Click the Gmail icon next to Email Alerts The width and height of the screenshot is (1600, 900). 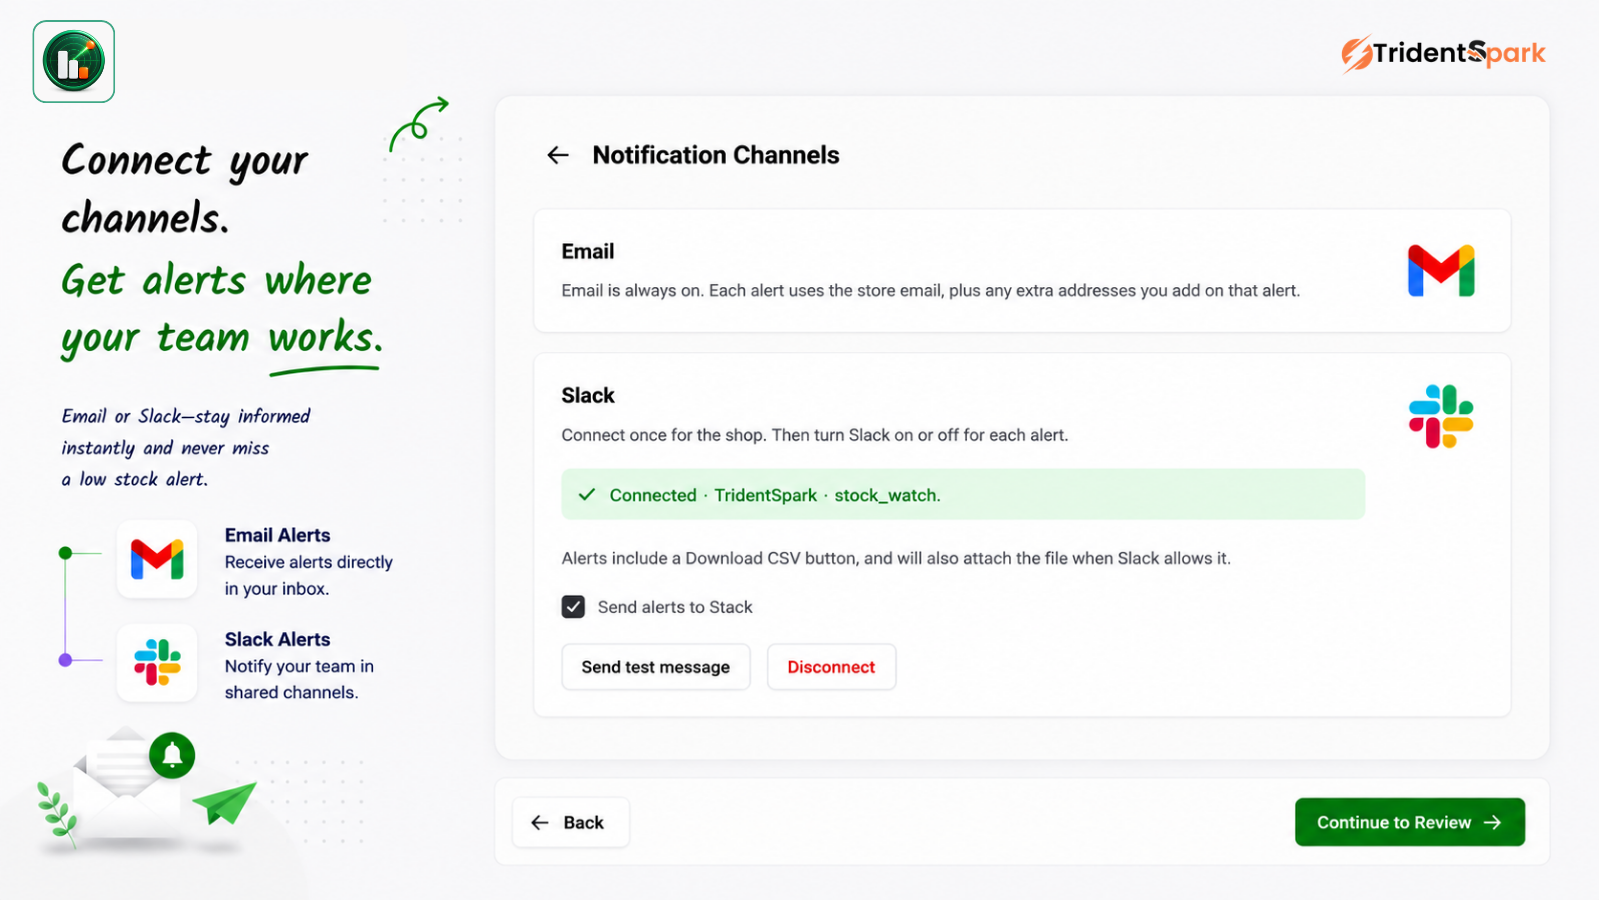157,559
